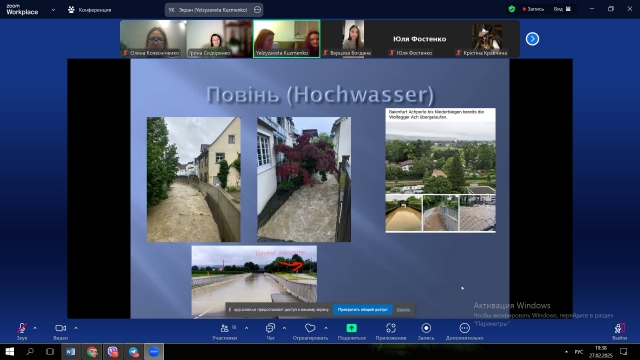Open Windows notification center
Viewport: 640px width, 360px height.
pos(624,351)
